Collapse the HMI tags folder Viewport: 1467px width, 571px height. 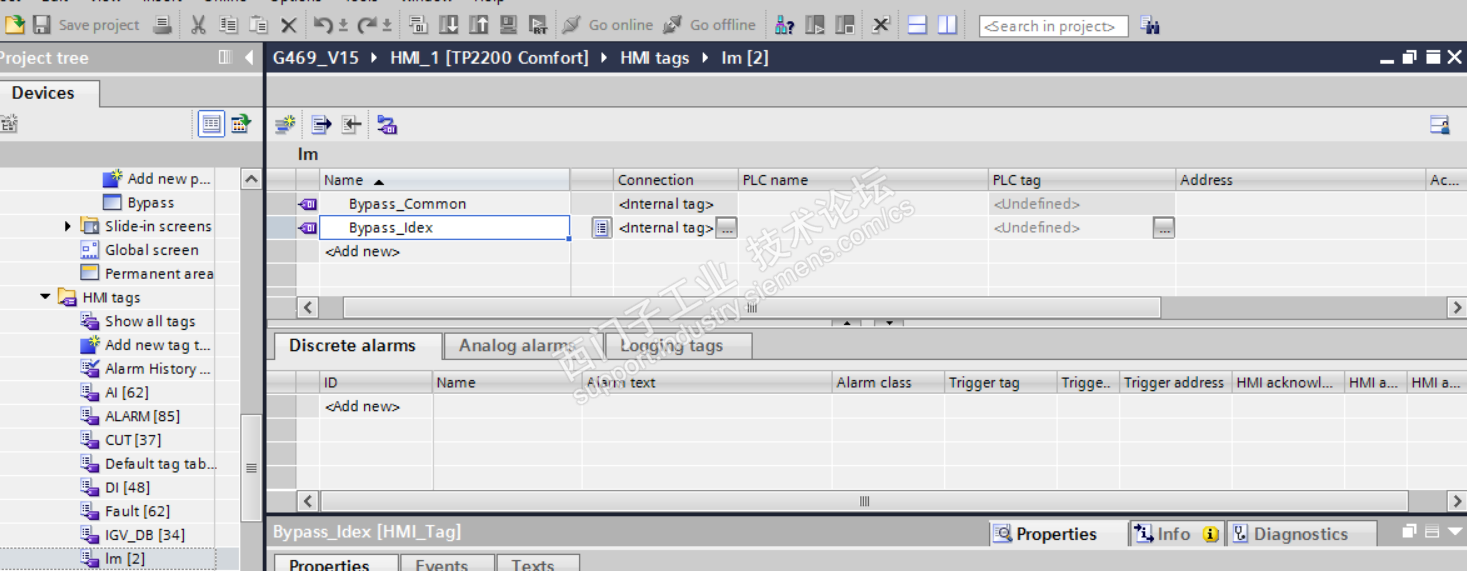pos(45,297)
